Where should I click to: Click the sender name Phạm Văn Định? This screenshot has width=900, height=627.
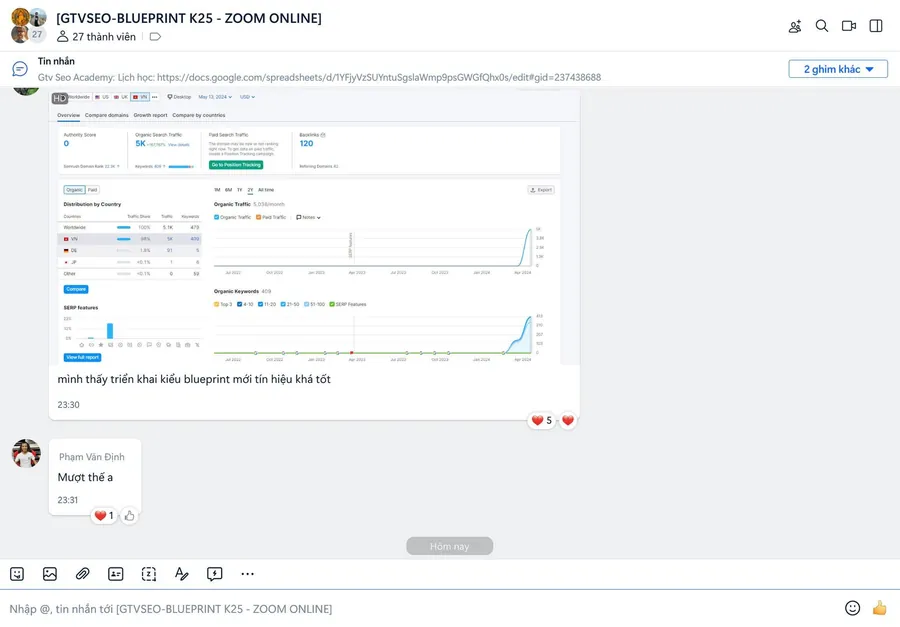[x=92, y=457]
